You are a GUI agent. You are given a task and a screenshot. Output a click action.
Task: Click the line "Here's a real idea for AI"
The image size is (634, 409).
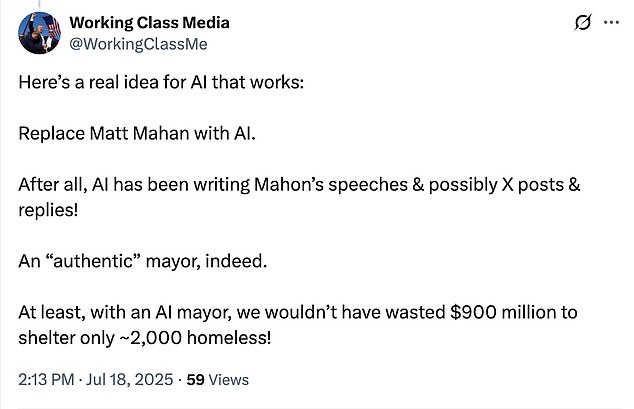tap(161, 82)
